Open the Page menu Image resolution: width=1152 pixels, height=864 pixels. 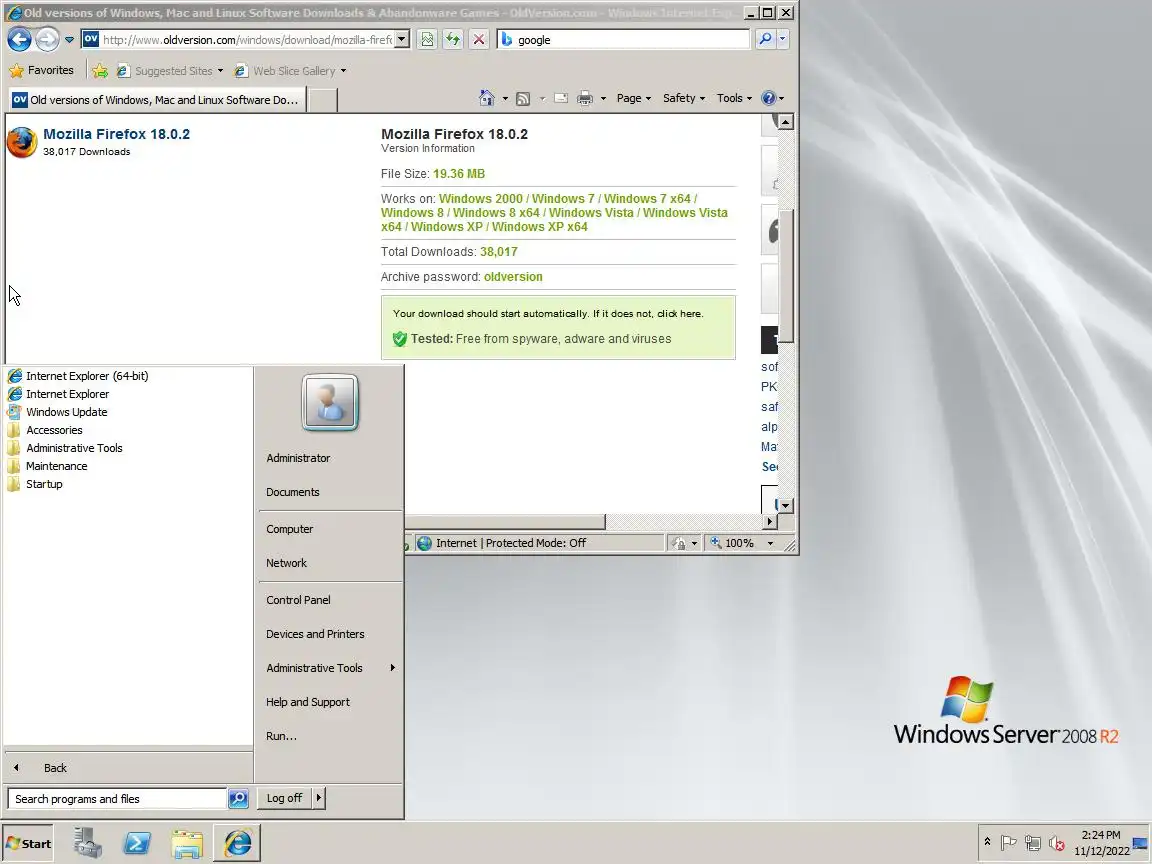click(x=633, y=98)
